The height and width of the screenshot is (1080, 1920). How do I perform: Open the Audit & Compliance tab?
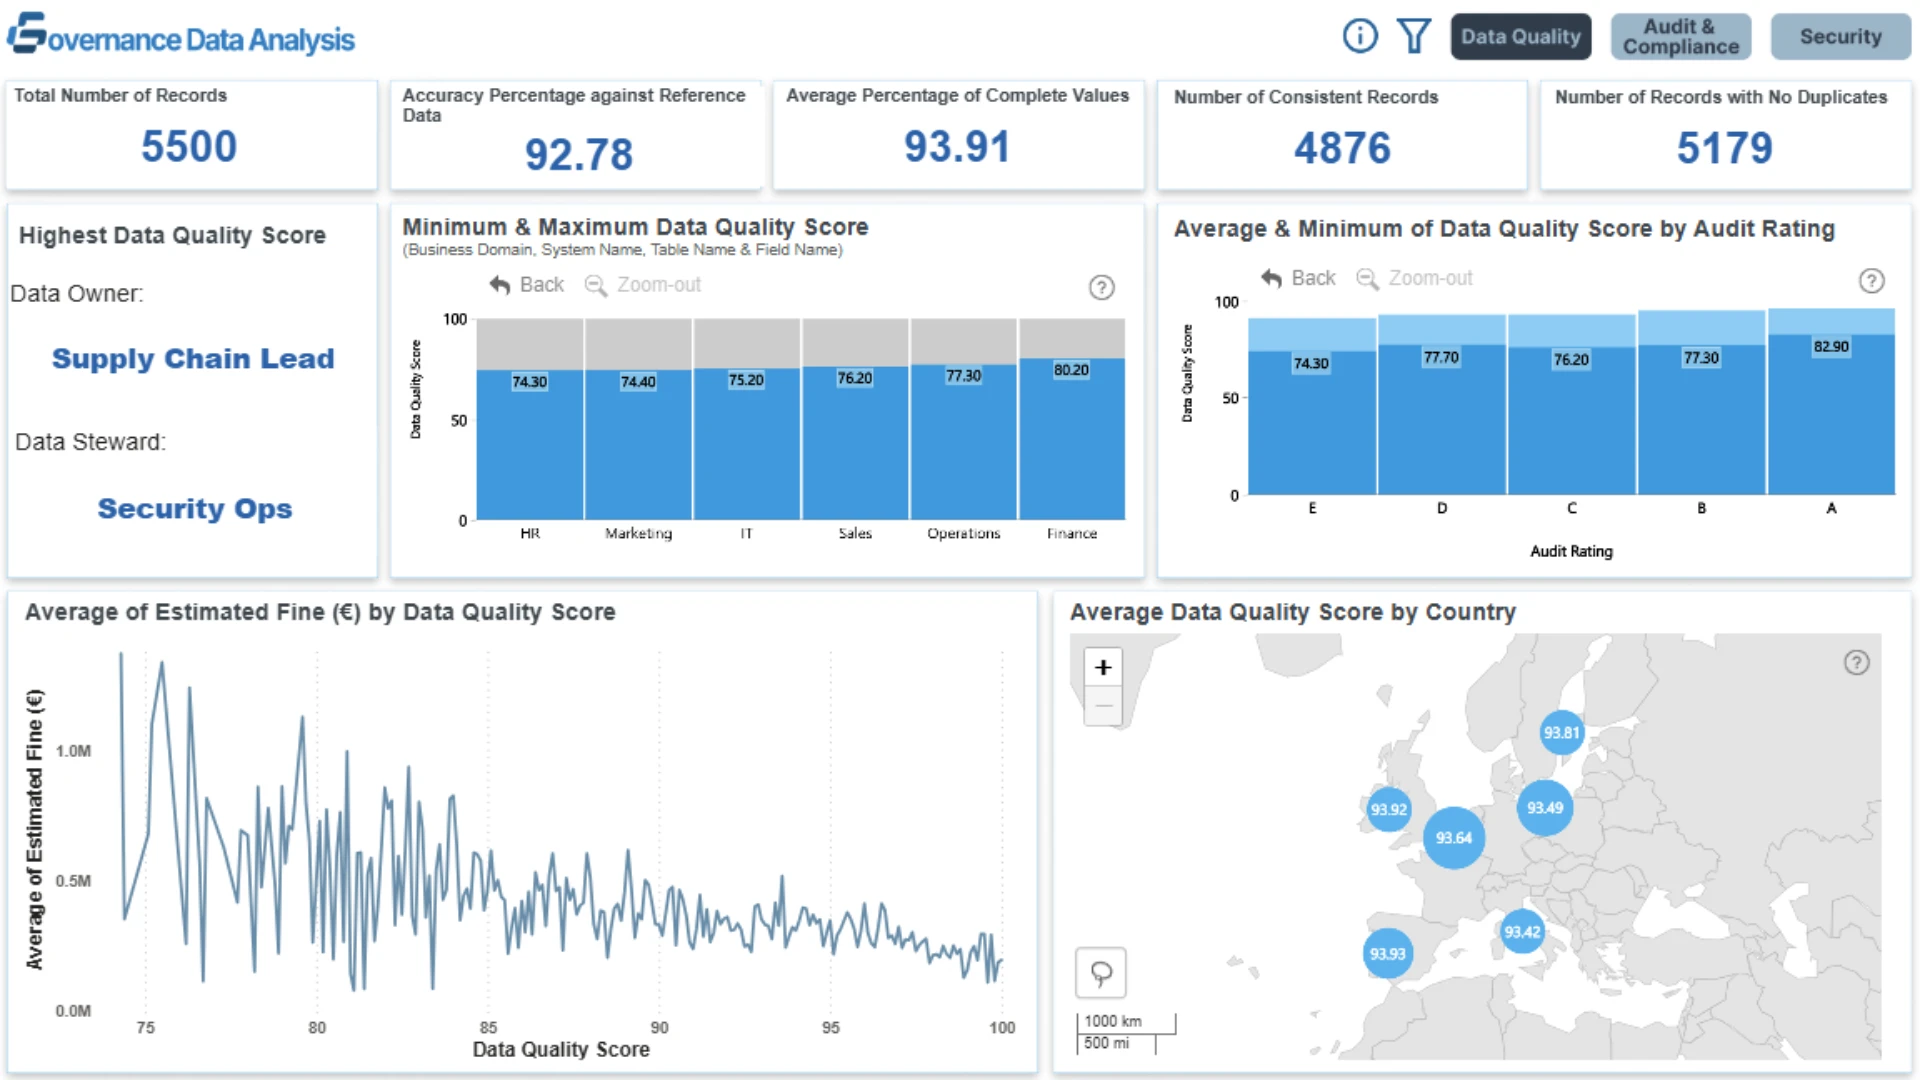1681,37
